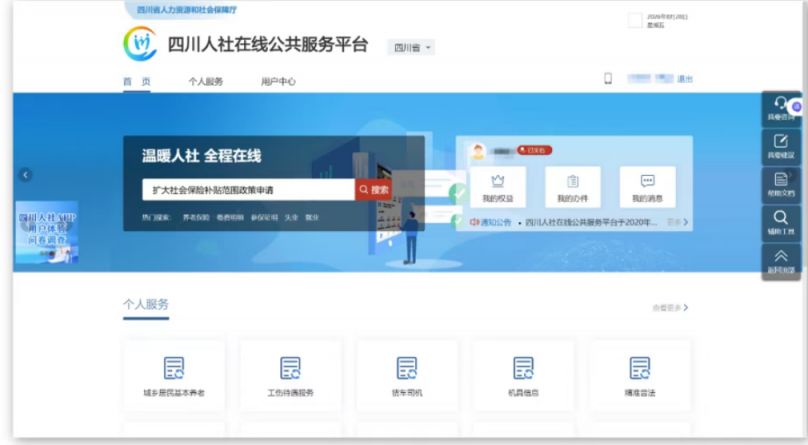The image size is (808, 445).
Task: Expand the 四川省 region dropdown
Action: coord(411,47)
